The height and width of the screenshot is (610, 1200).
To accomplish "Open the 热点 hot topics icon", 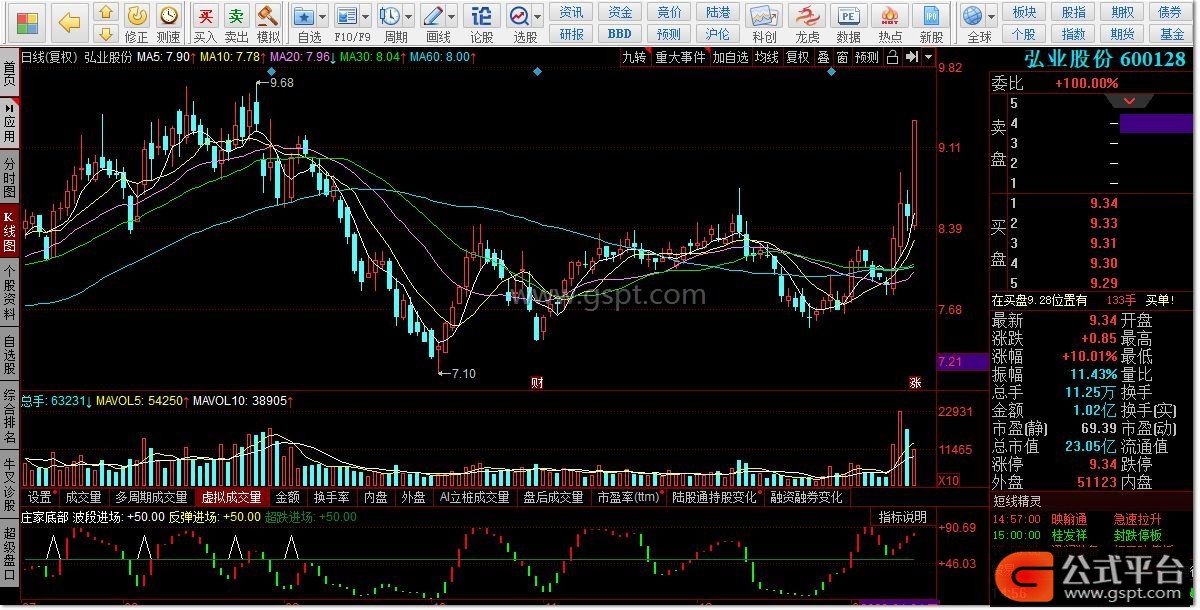I will pos(890,23).
